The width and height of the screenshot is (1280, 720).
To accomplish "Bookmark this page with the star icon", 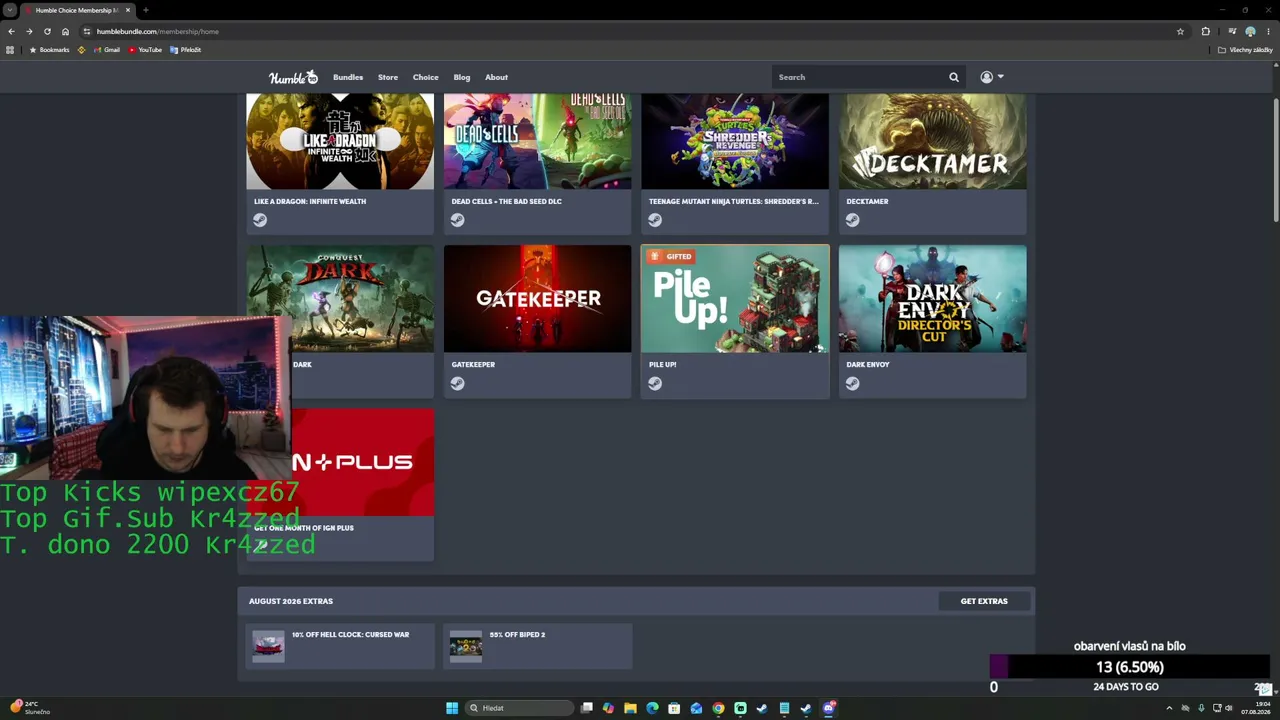I will [x=1180, y=31].
